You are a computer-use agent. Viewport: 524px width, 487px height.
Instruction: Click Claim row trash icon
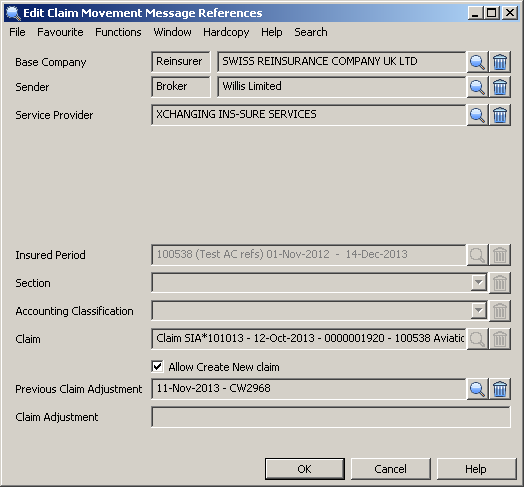pyautogui.click(x=500, y=339)
